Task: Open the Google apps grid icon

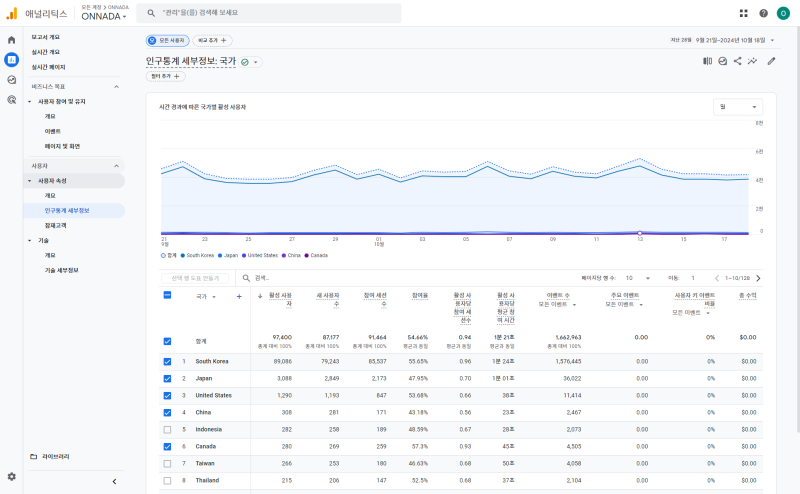Action: [743, 13]
